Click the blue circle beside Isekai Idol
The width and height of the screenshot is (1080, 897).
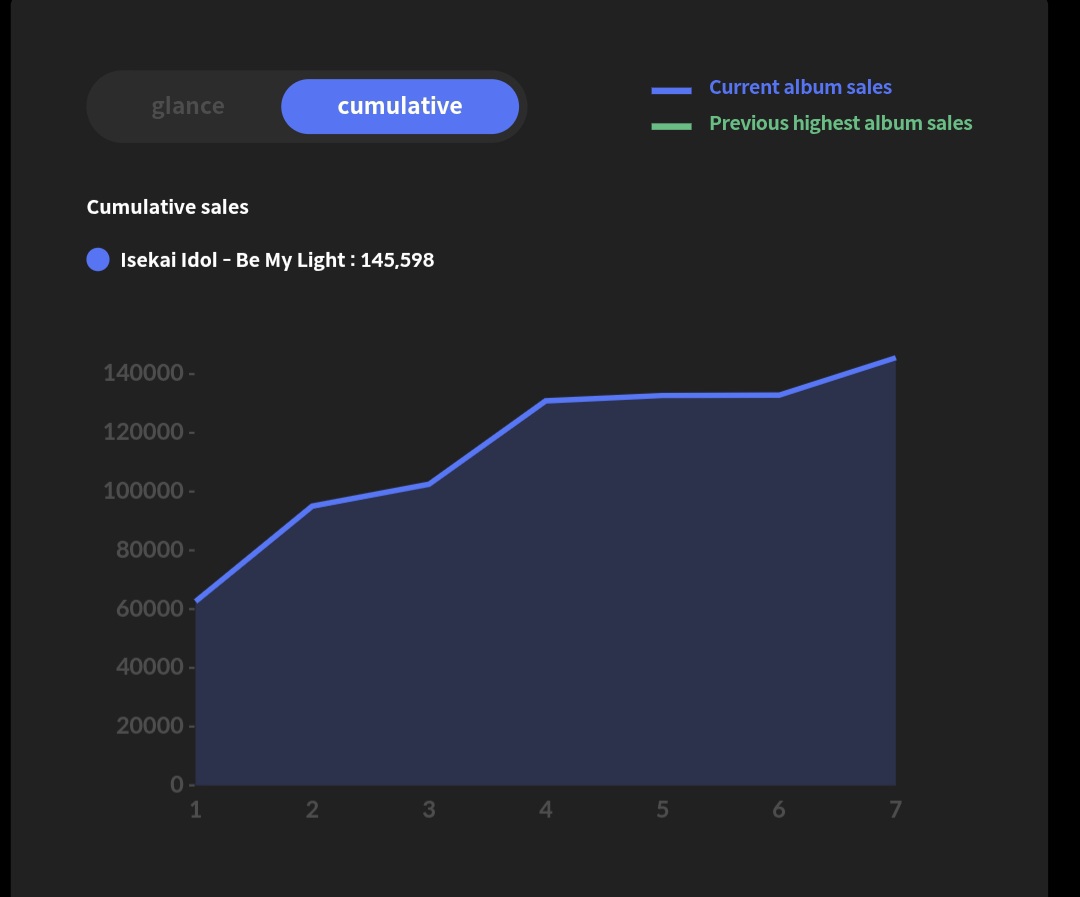[x=98, y=260]
